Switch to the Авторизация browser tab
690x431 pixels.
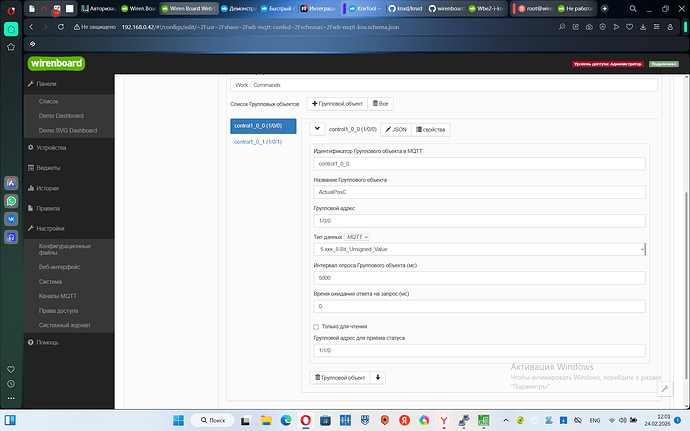(x=99, y=8)
